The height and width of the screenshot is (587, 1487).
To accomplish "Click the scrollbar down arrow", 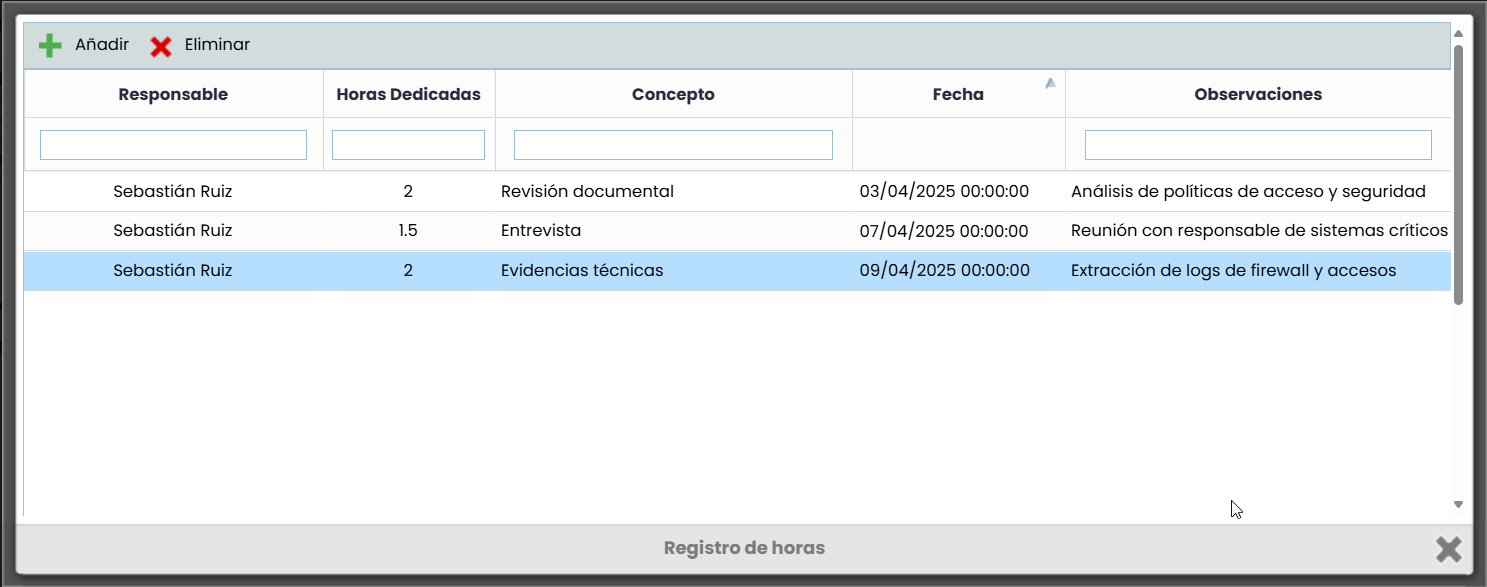I will coord(1458,505).
